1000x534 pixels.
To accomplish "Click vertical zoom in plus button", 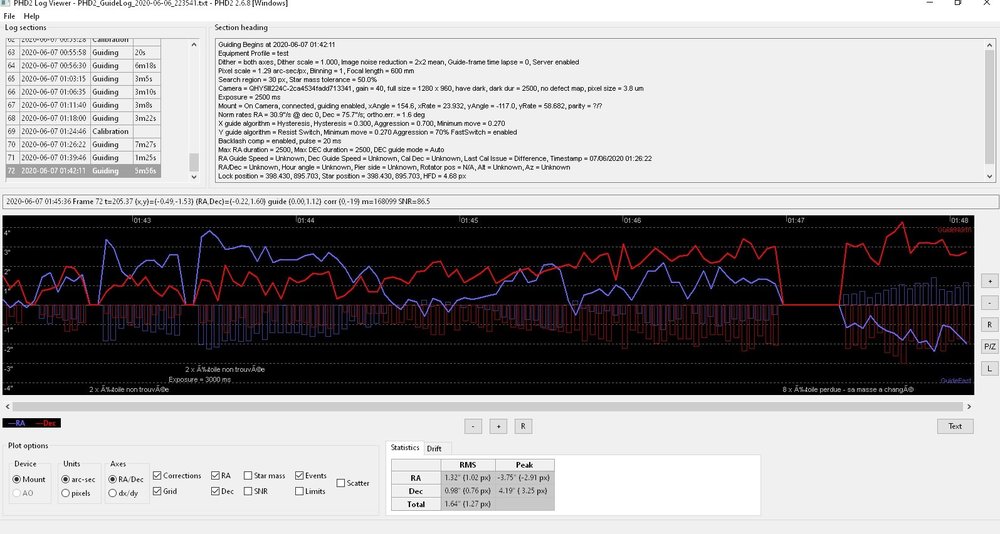I will pyautogui.click(x=989, y=281).
